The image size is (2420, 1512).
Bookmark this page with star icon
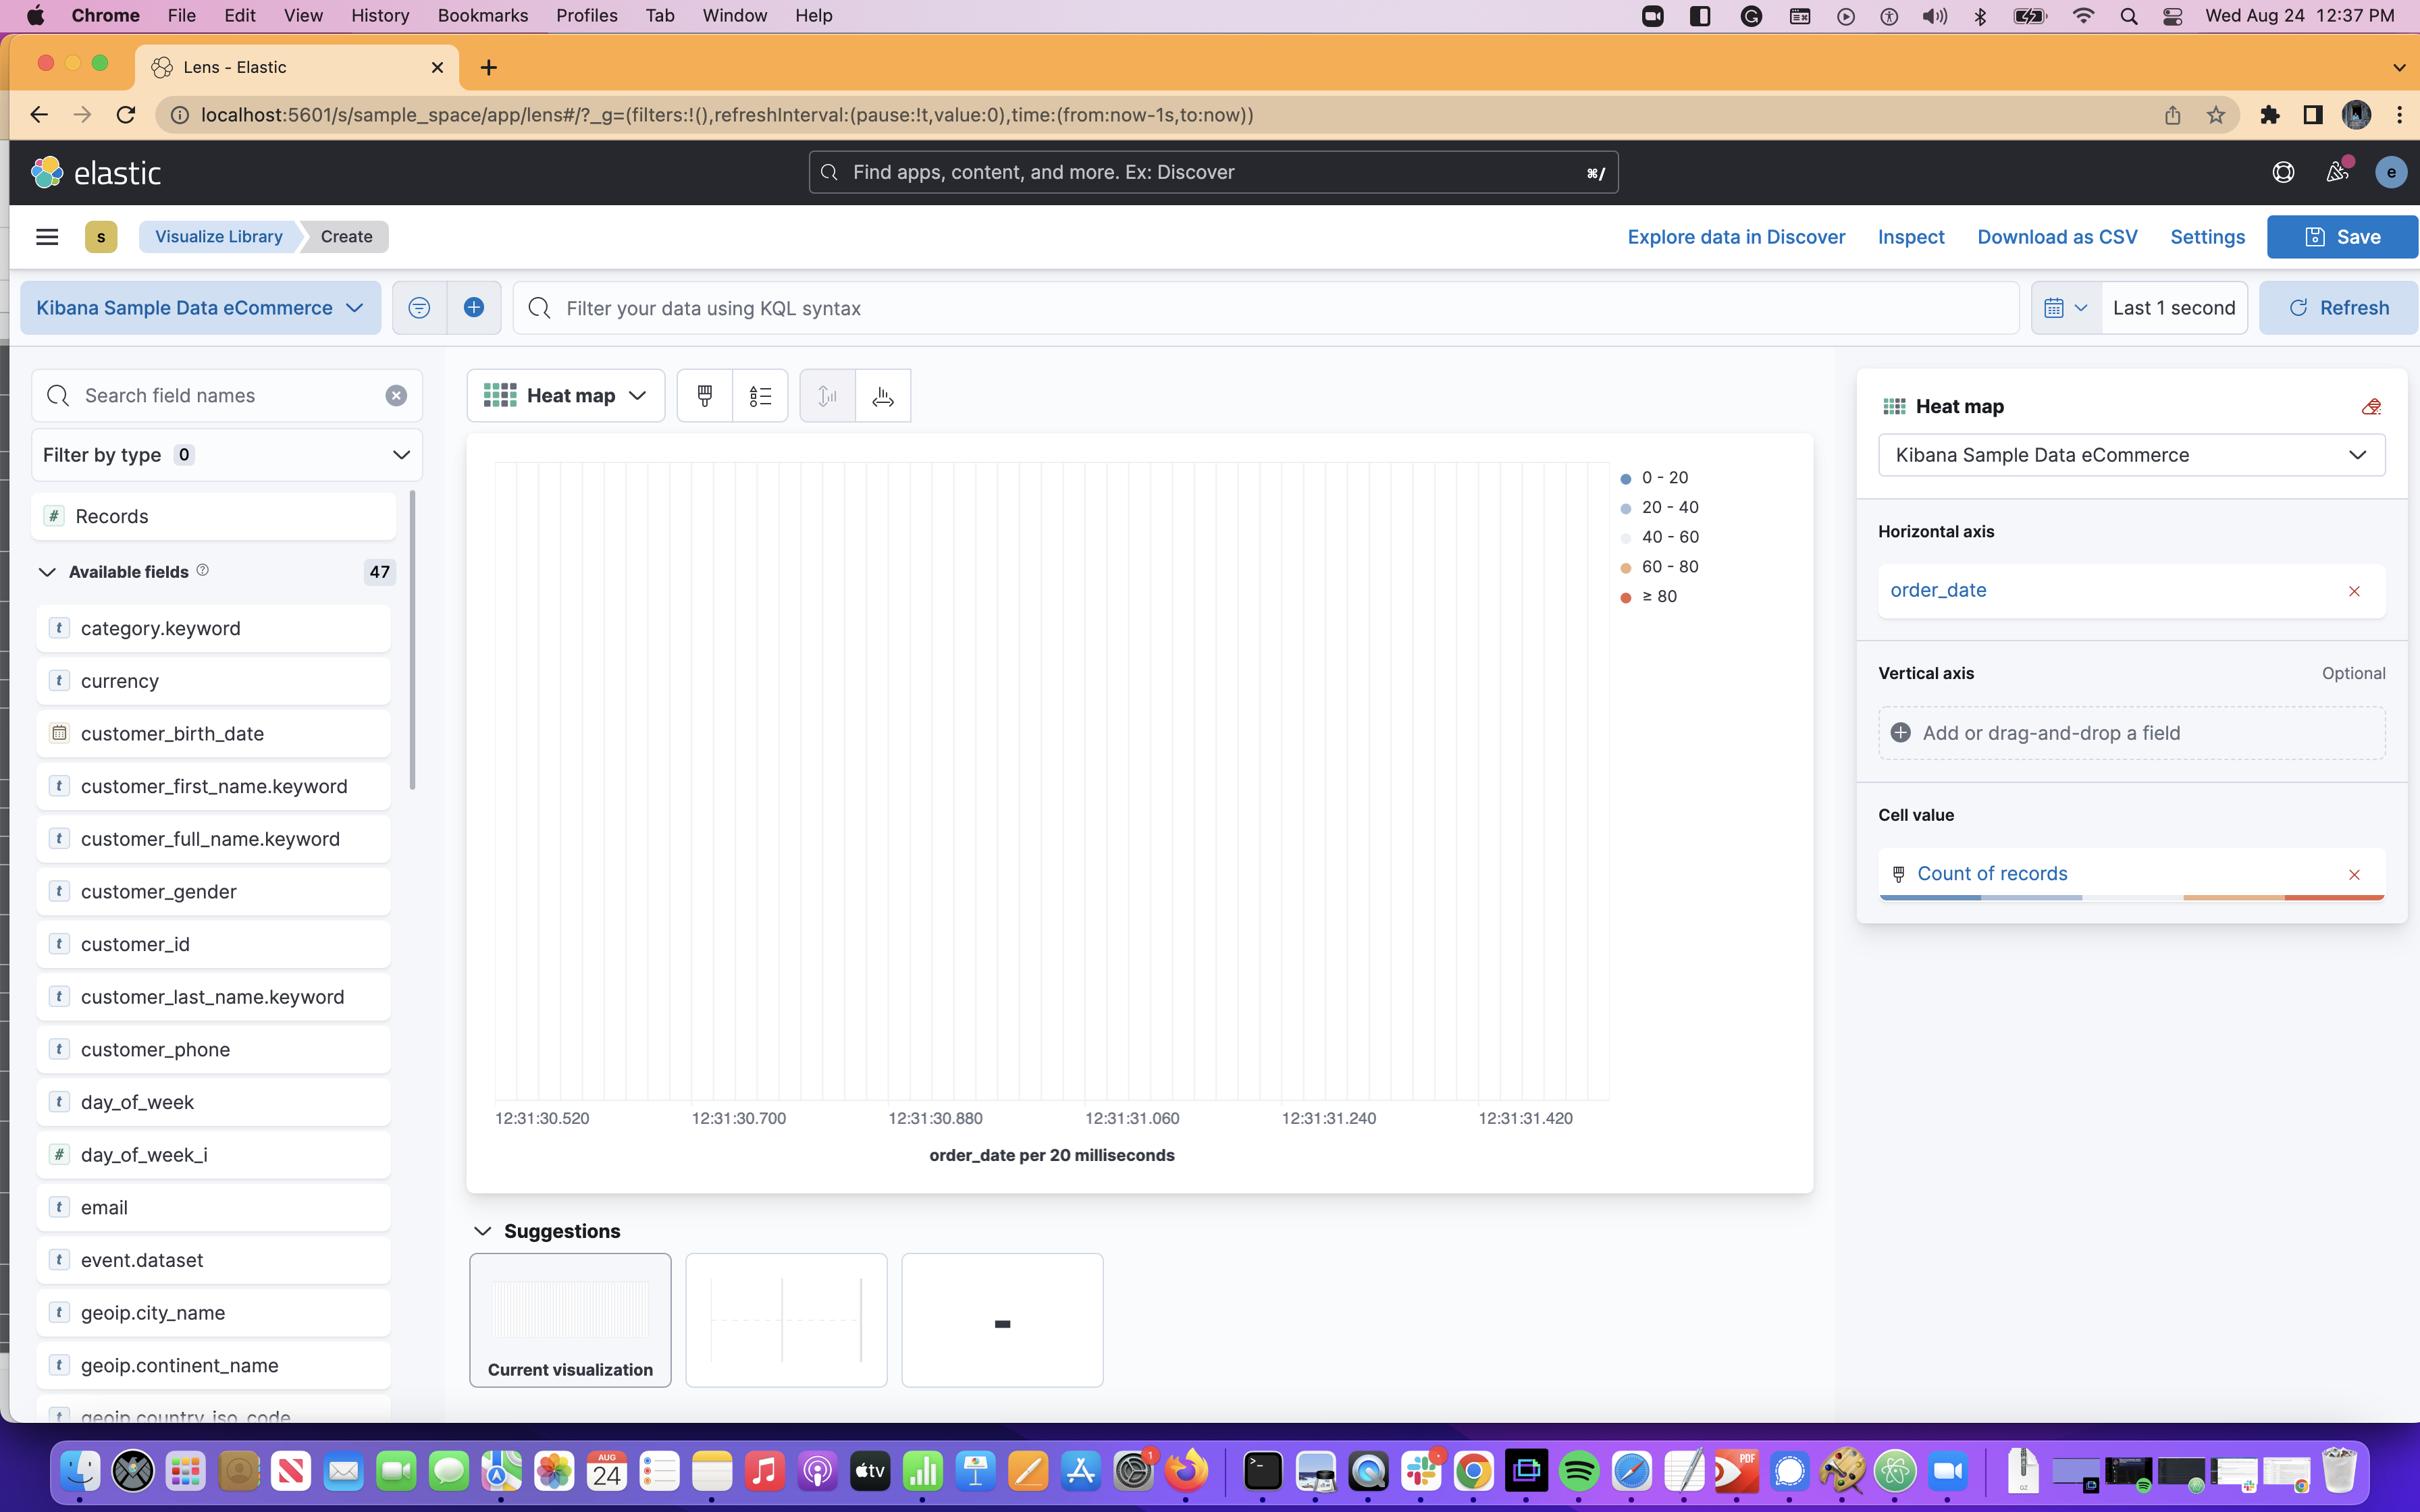click(x=2216, y=115)
